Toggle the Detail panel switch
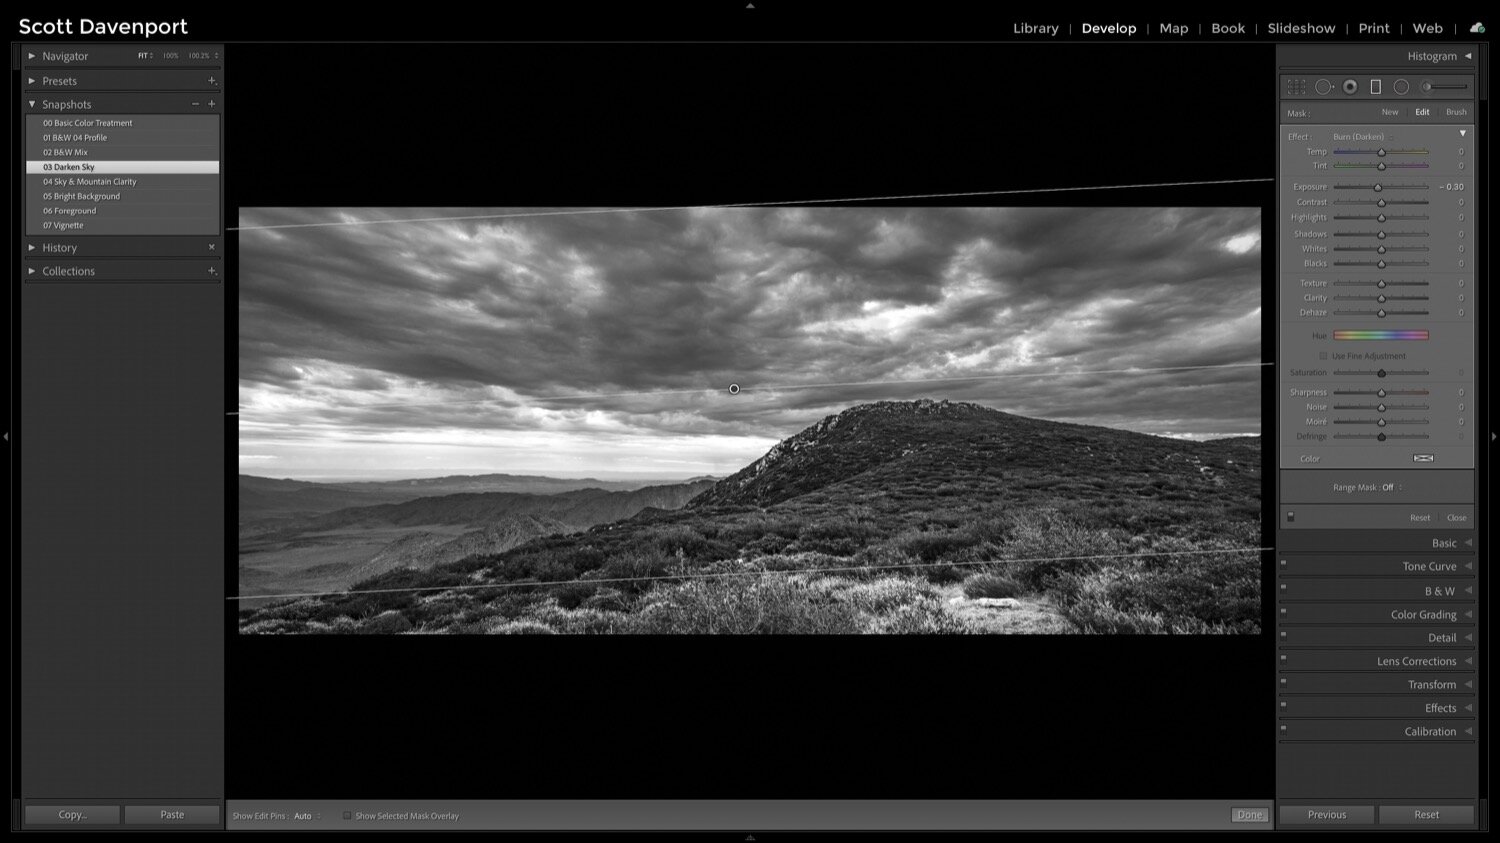Viewport: 1500px width, 843px height. (1283, 634)
